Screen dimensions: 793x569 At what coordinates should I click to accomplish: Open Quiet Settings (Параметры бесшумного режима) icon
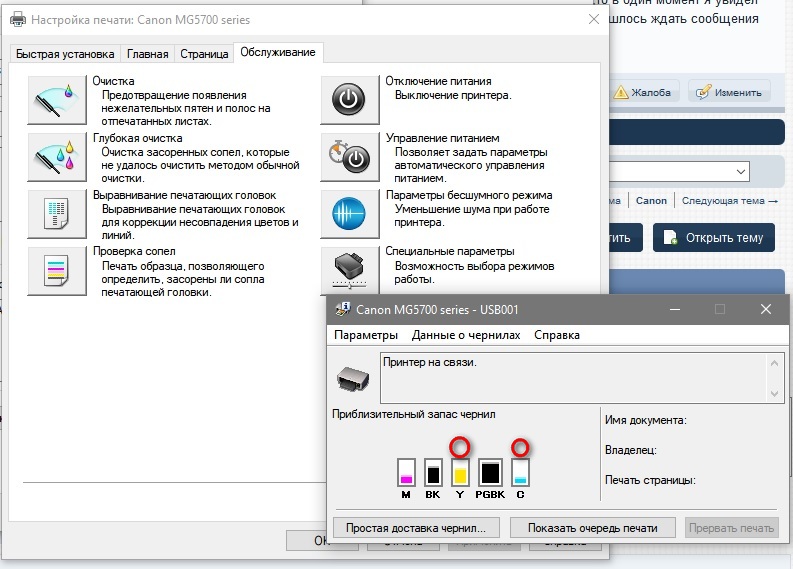pyautogui.click(x=350, y=214)
